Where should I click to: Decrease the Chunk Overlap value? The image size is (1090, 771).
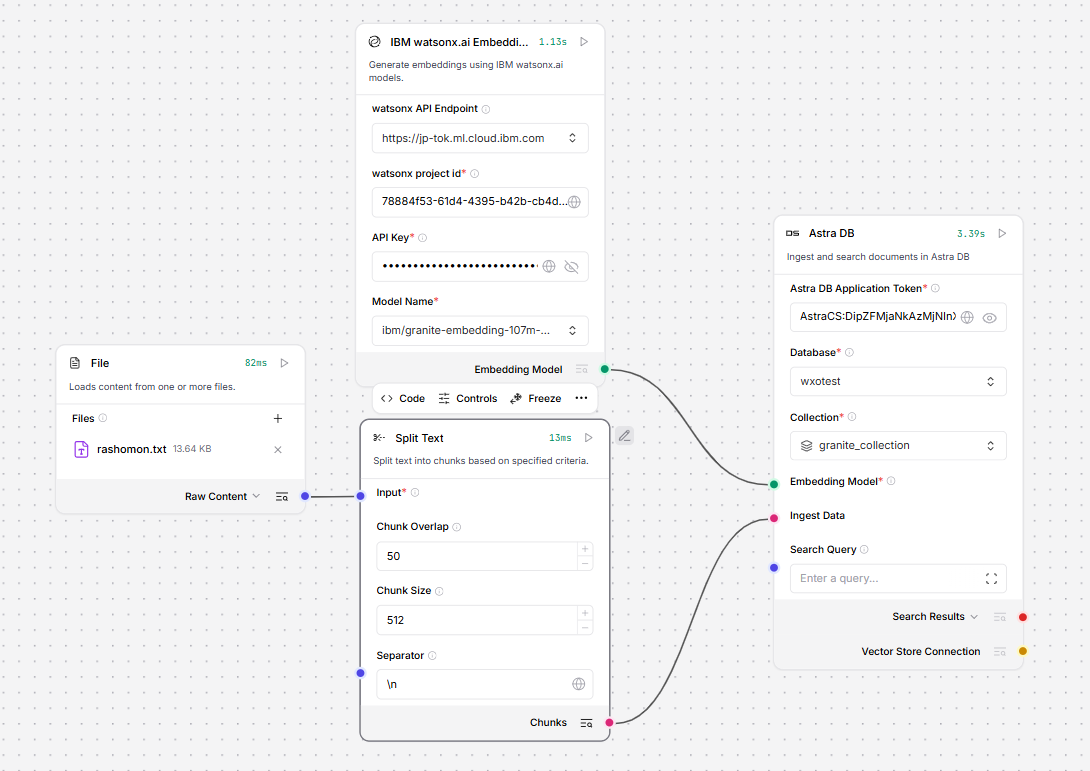[585, 564]
